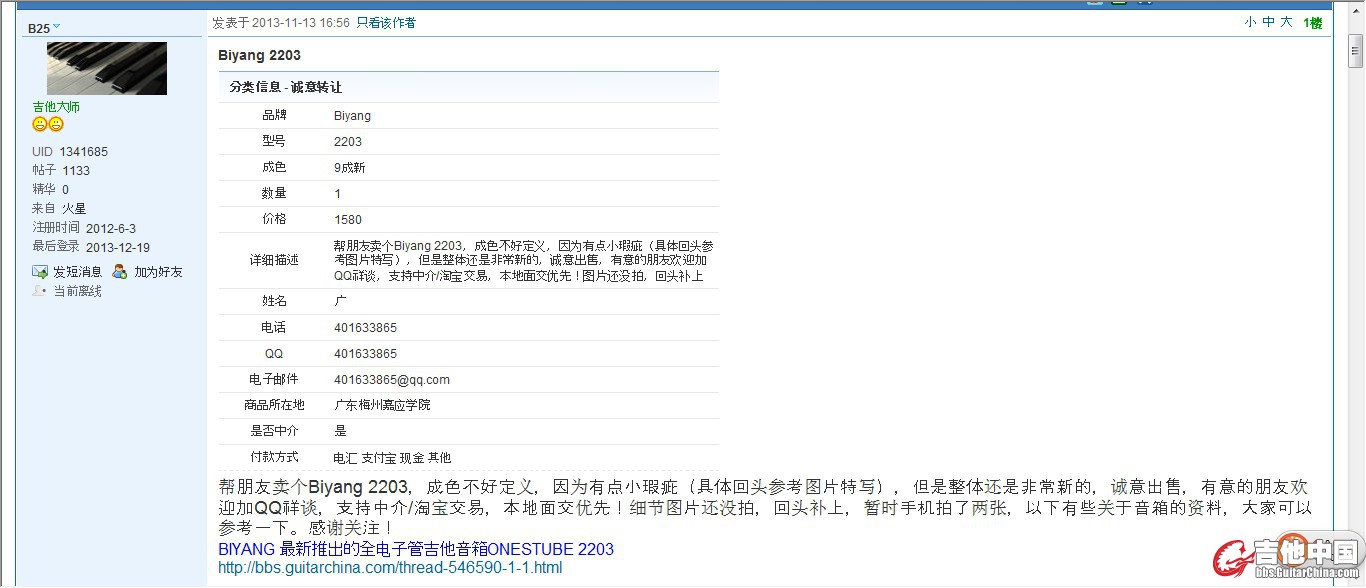1366x588 pixels.
Task: Click the email 401633865@qq.com
Action: (392, 380)
